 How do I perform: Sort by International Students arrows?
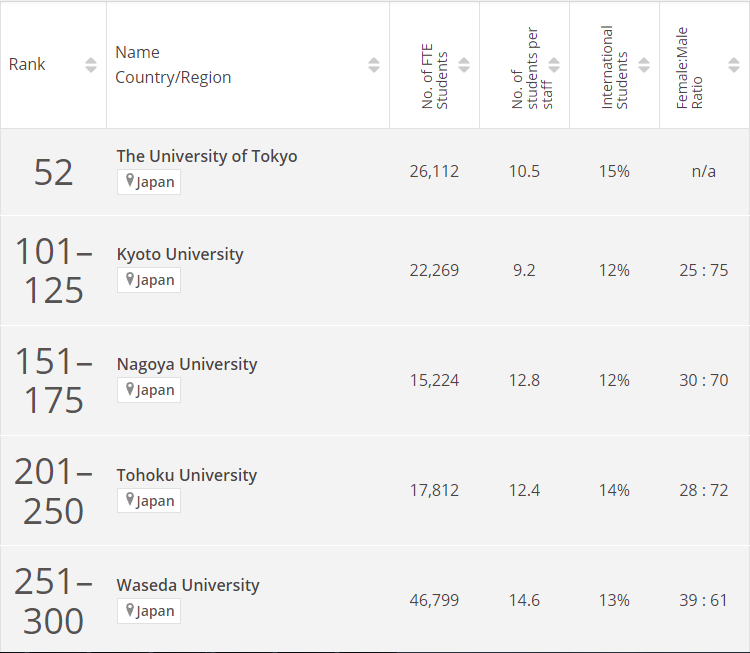coord(644,65)
